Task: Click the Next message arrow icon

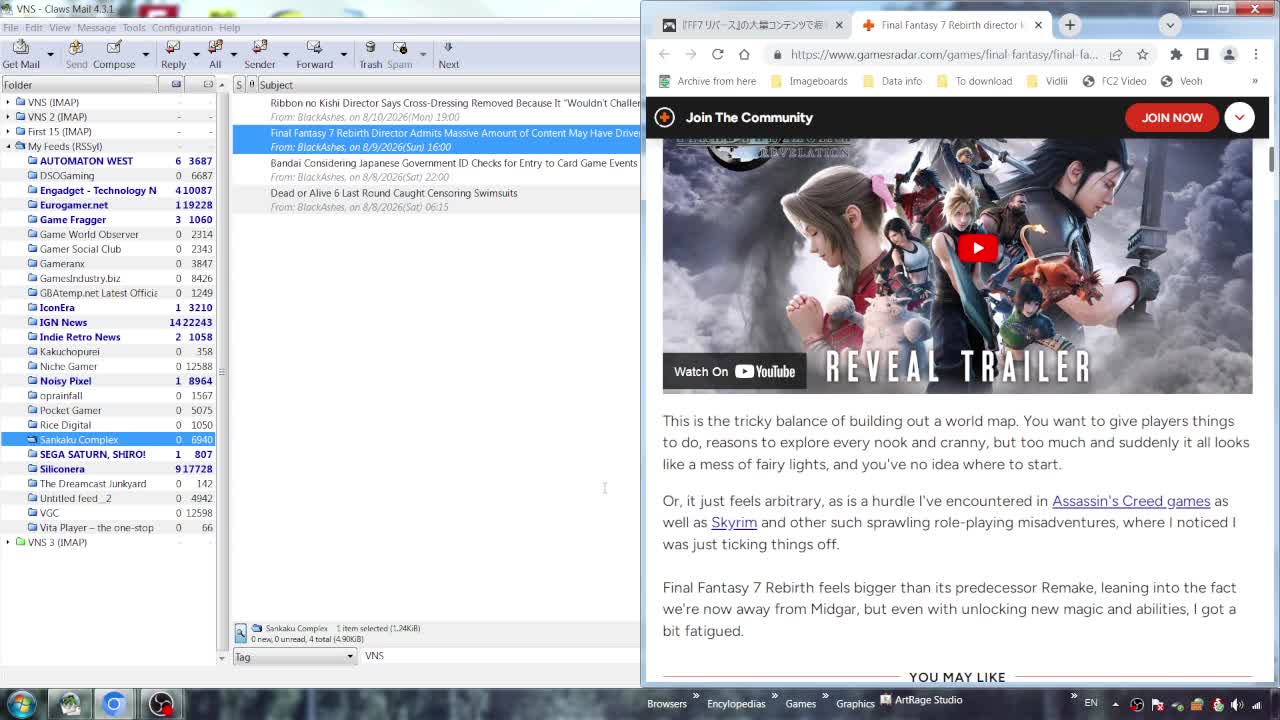Action: pyautogui.click(x=448, y=48)
